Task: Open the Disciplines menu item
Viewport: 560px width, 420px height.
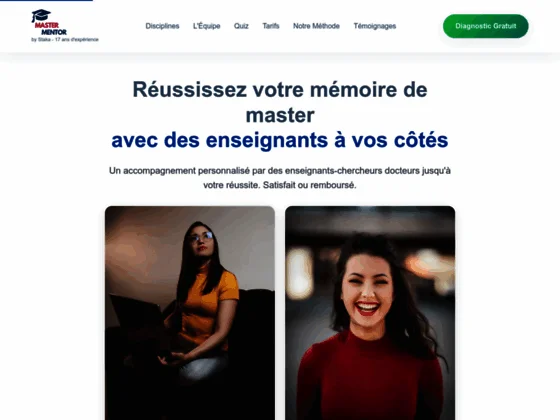Action: 162,26
